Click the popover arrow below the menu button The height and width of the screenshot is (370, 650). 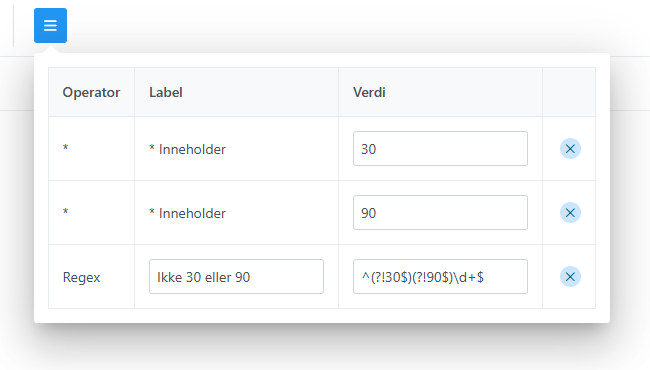point(50,49)
